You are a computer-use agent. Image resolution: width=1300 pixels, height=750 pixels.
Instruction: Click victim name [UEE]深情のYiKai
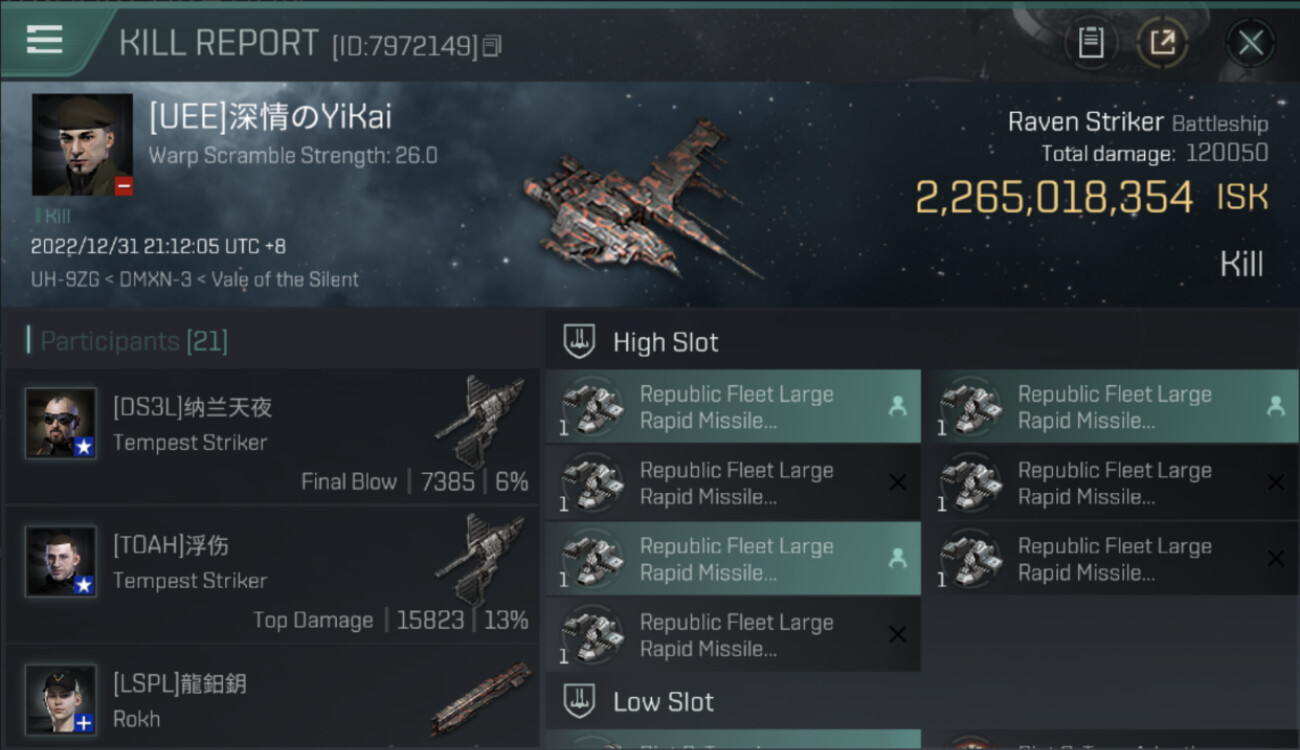coord(270,117)
